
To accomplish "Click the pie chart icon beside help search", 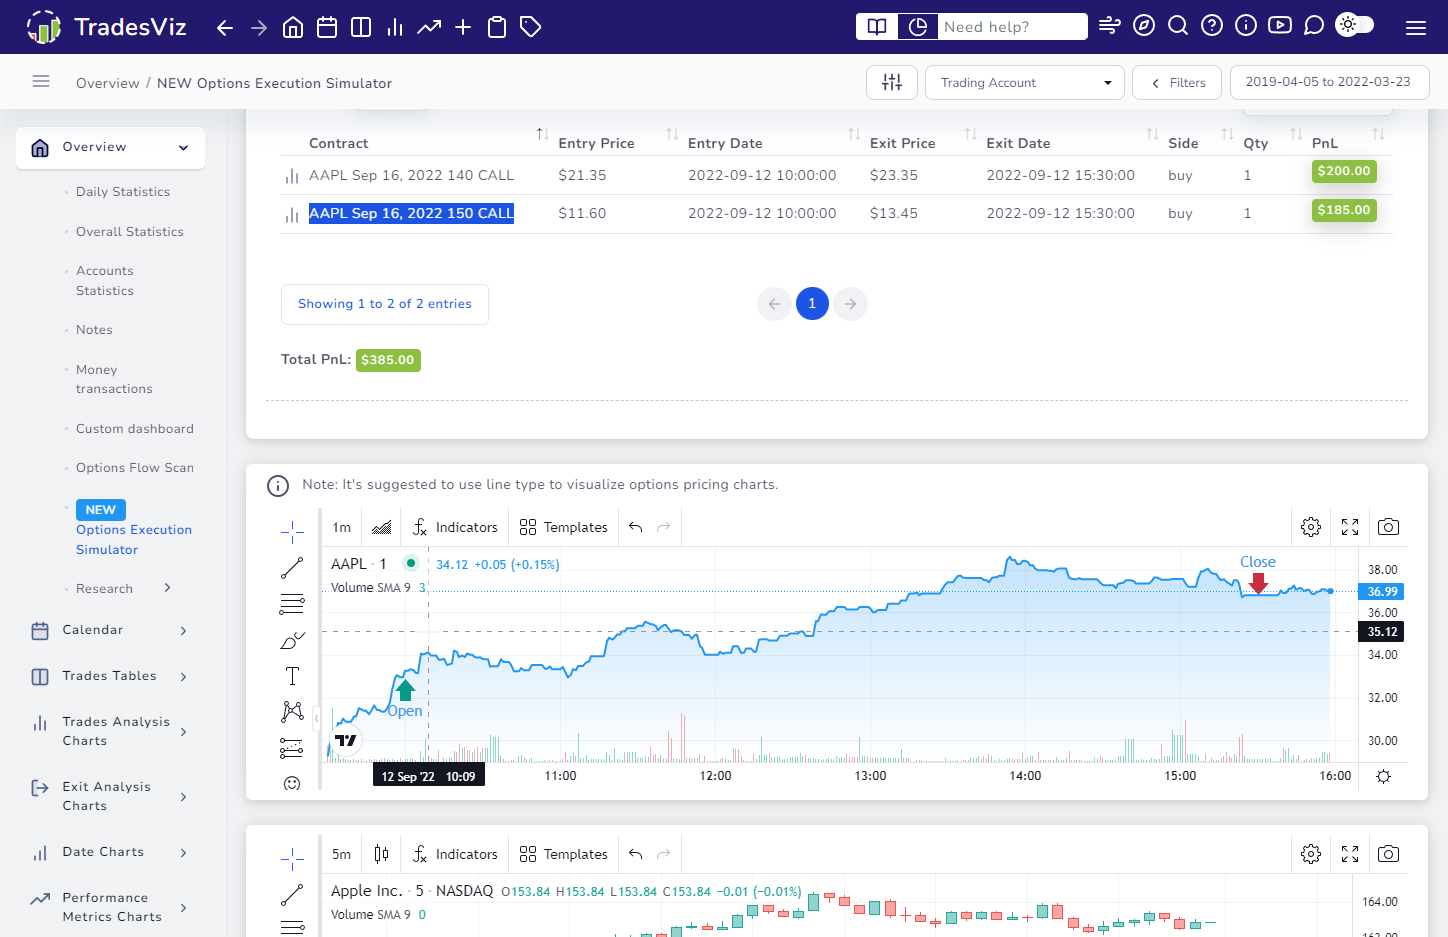I will pyautogui.click(x=917, y=27).
